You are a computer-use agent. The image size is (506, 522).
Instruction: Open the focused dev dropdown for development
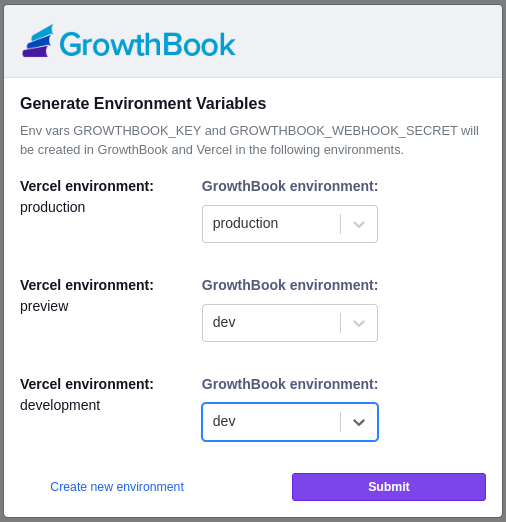point(290,422)
